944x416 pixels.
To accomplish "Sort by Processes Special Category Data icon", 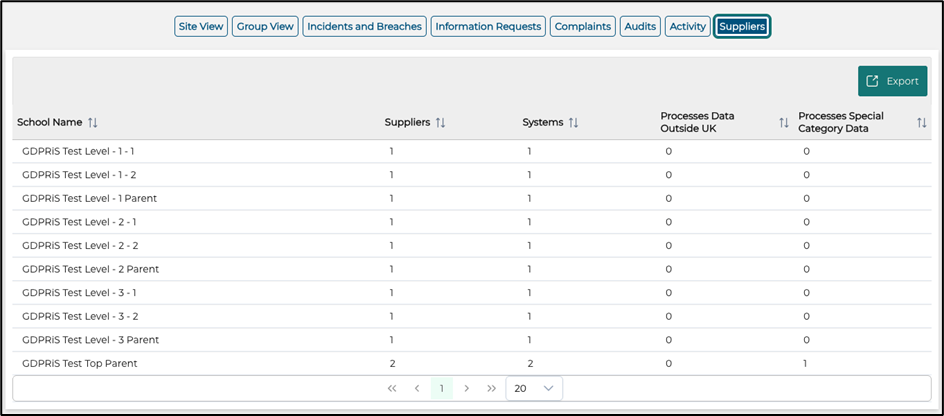I will (922, 122).
